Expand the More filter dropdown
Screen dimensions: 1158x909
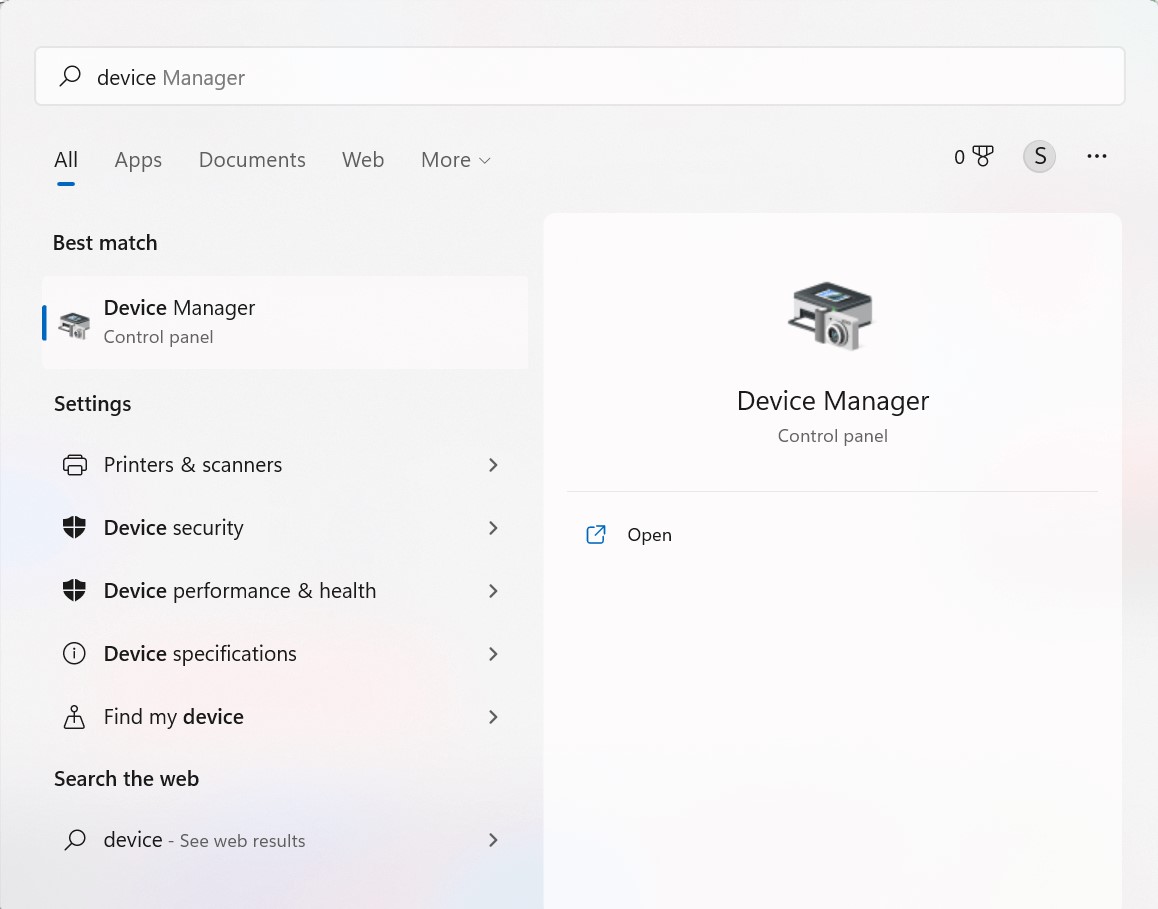coord(455,160)
